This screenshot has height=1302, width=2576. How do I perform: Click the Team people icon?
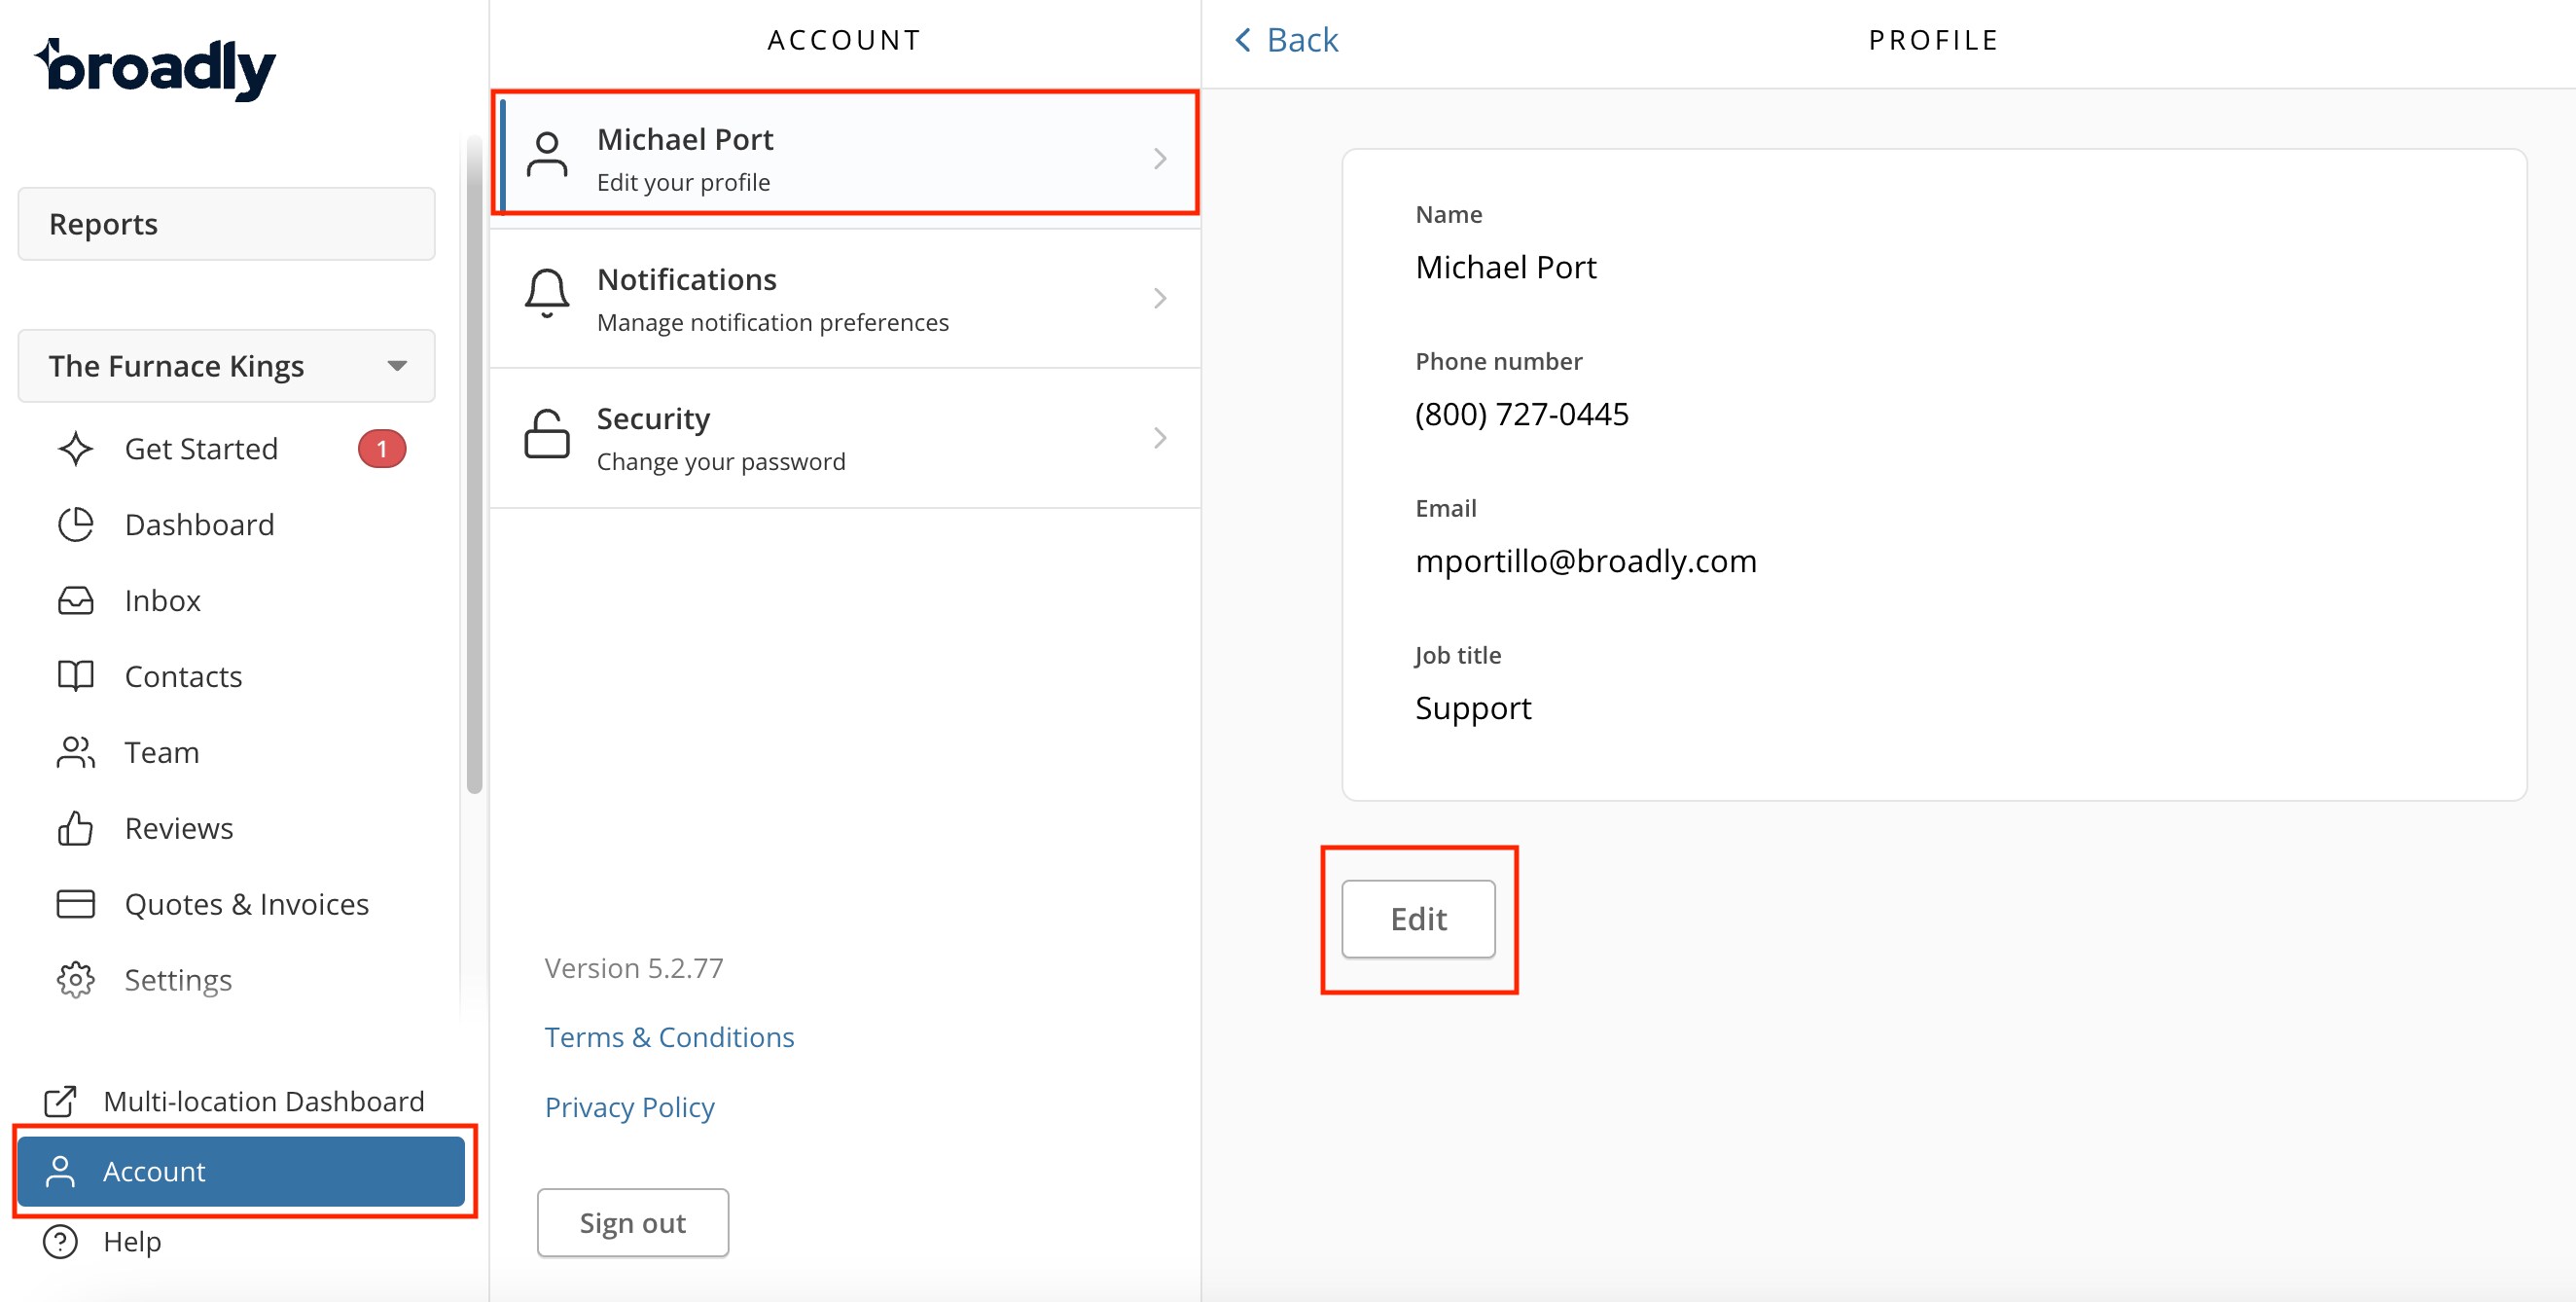coord(76,753)
